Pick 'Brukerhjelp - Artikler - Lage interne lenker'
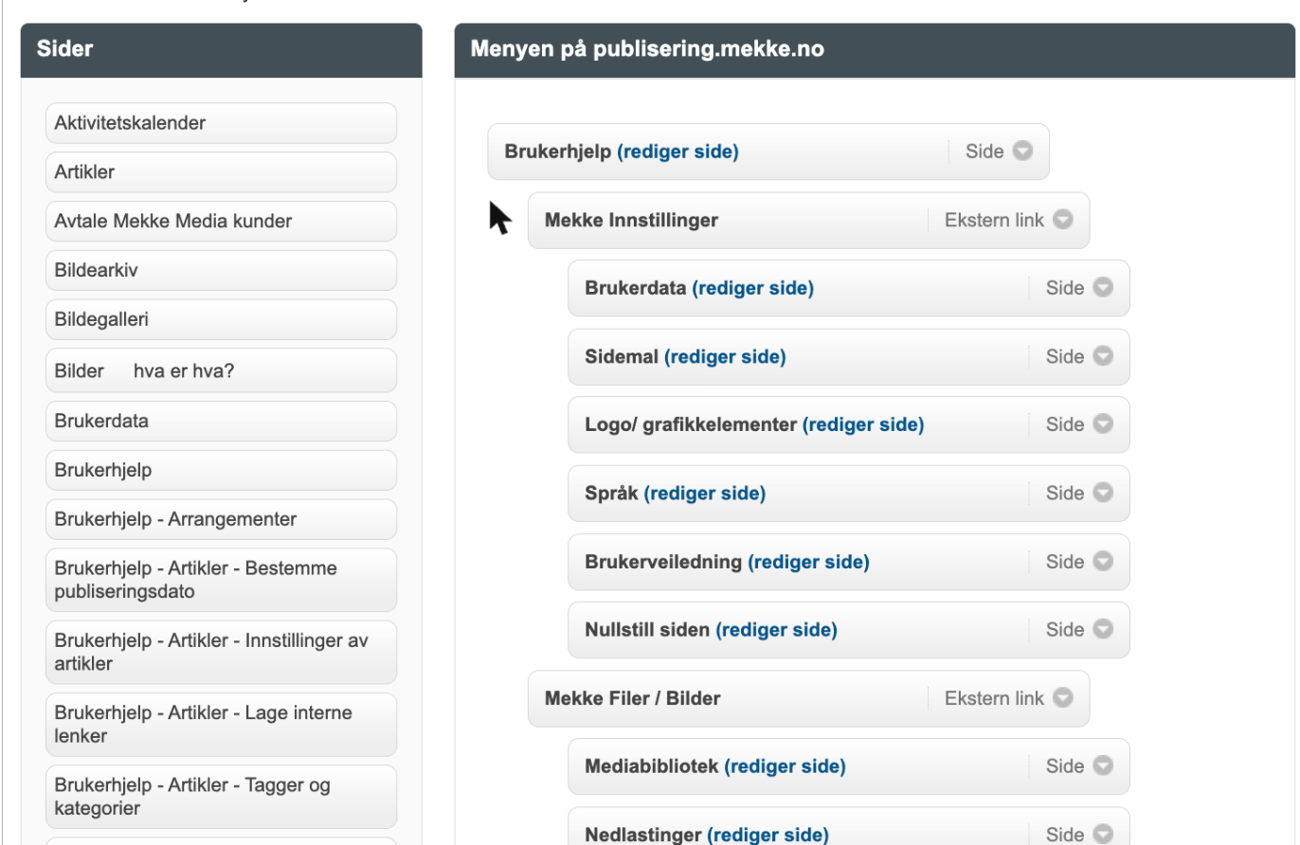This screenshot has width=1300, height=845. [x=221, y=724]
